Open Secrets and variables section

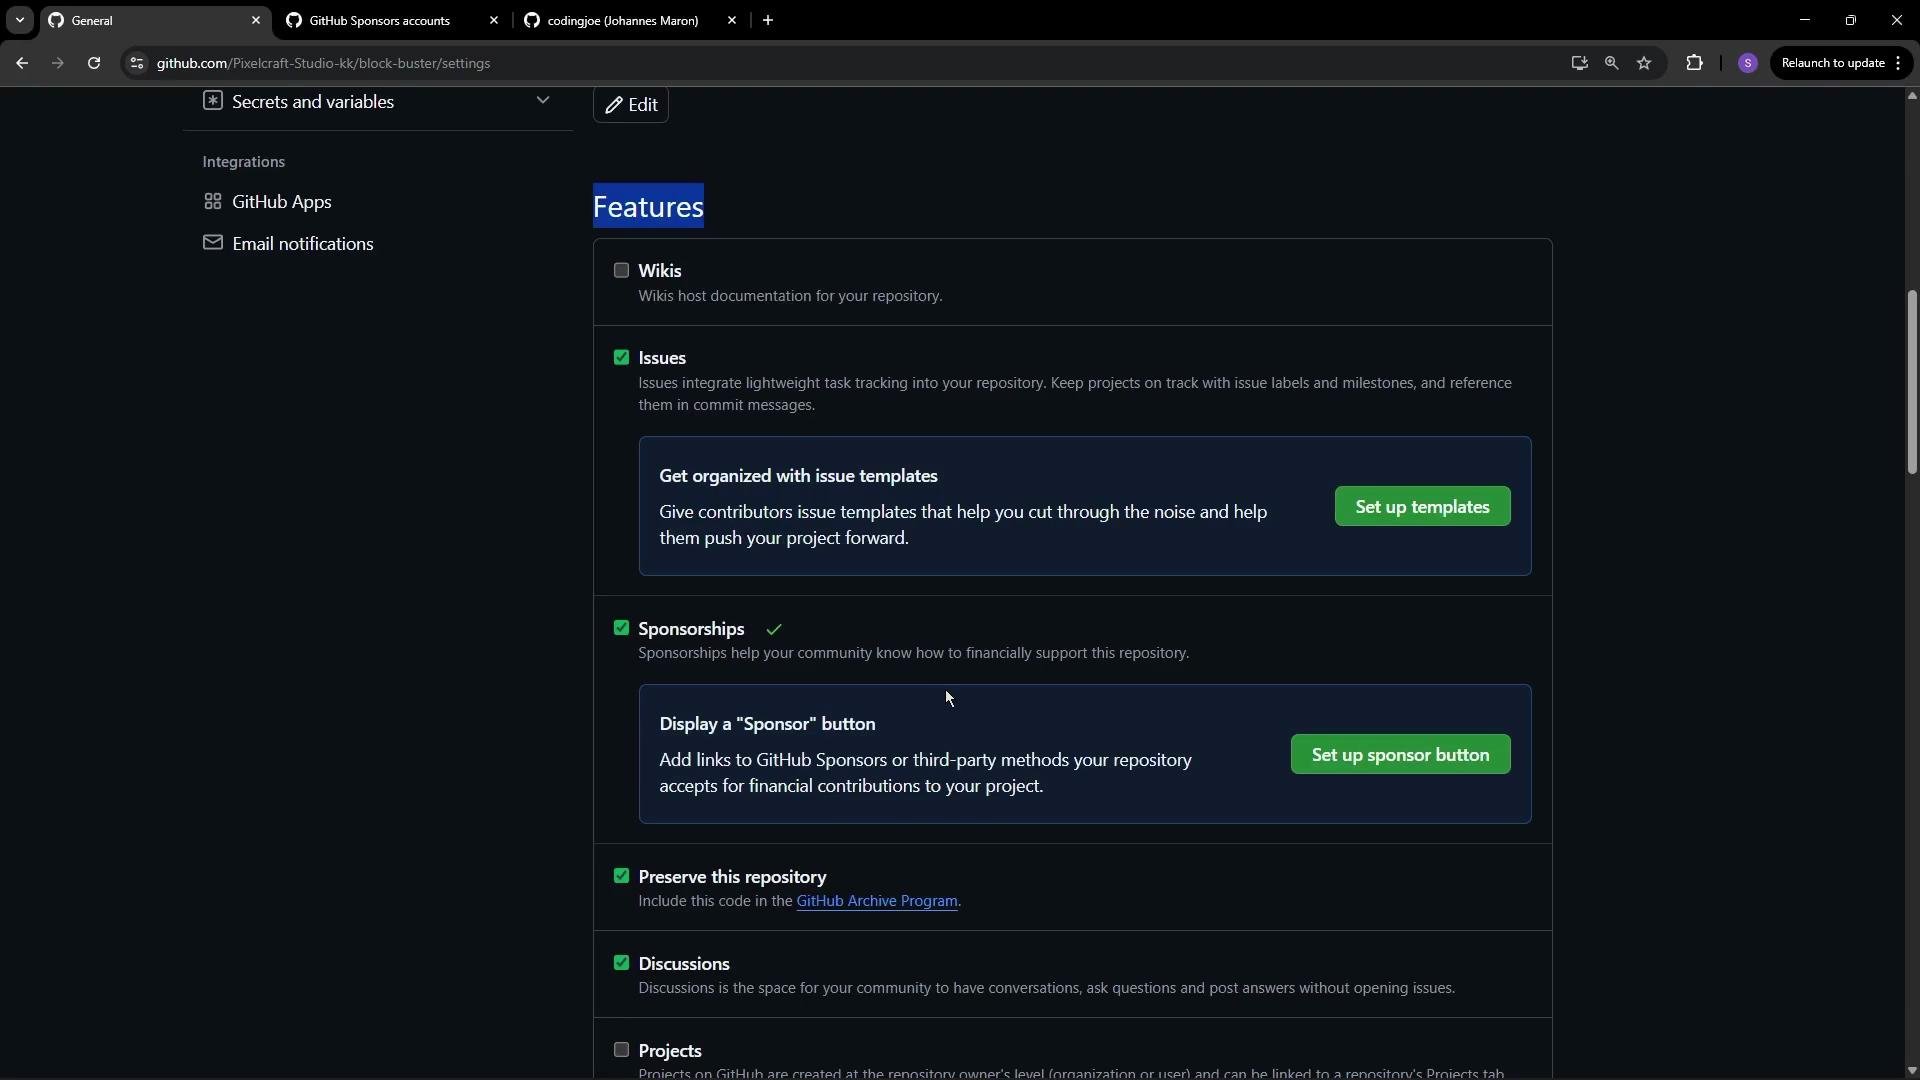378,102
